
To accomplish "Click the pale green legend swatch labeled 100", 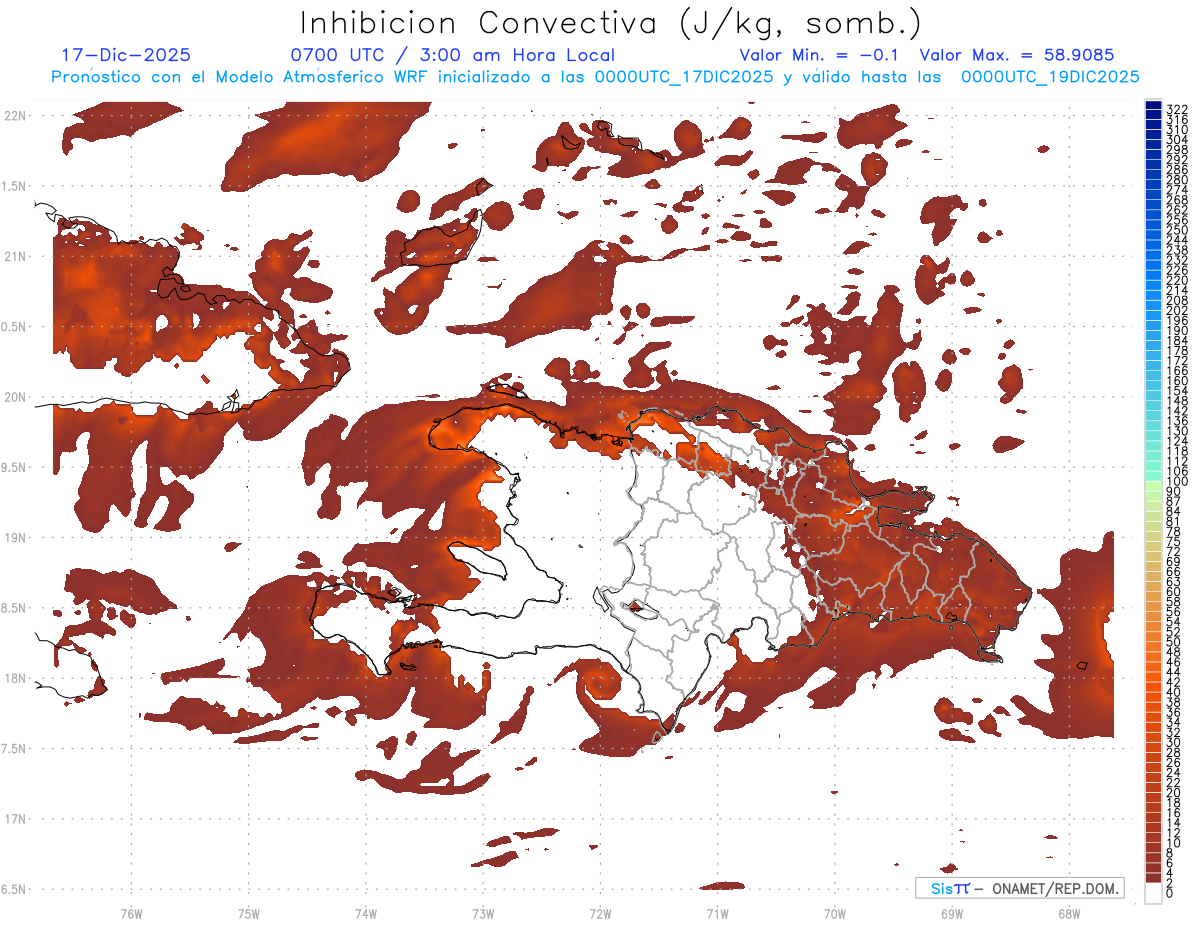I will tap(1153, 485).
